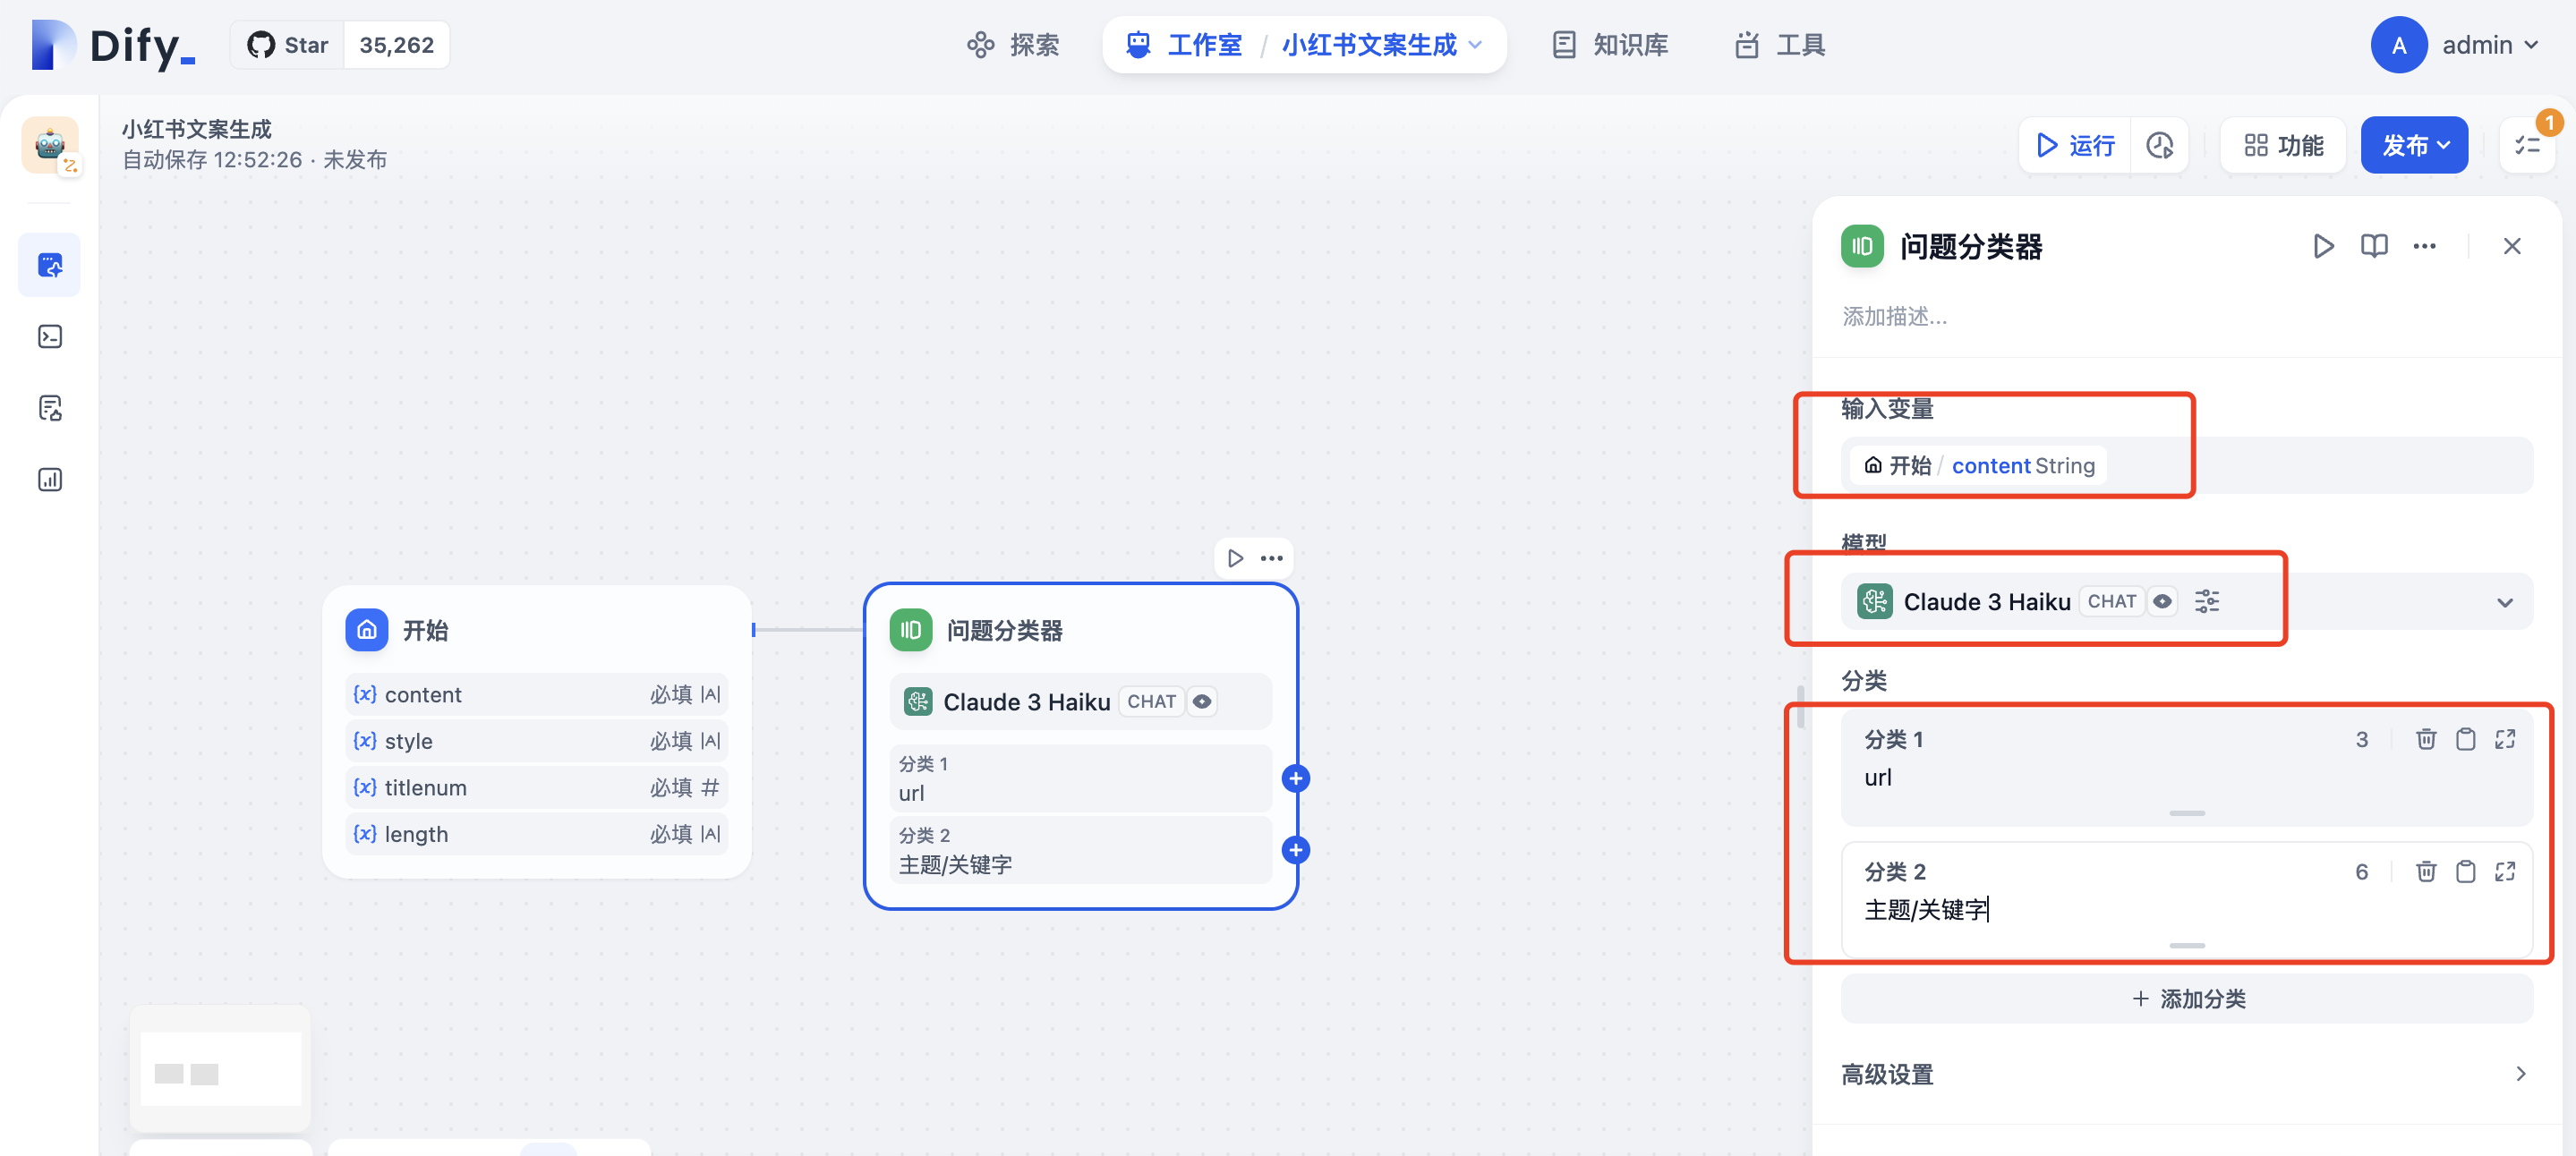Expand the 分类 1 editor to fullscreen
This screenshot has width=2576, height=1156.
[2504, 739]
